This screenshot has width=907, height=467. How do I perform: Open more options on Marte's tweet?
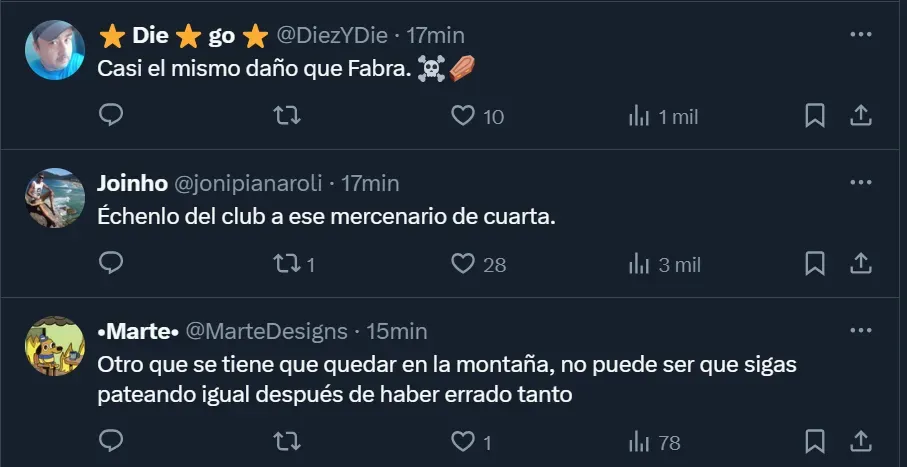pos(860,330)
